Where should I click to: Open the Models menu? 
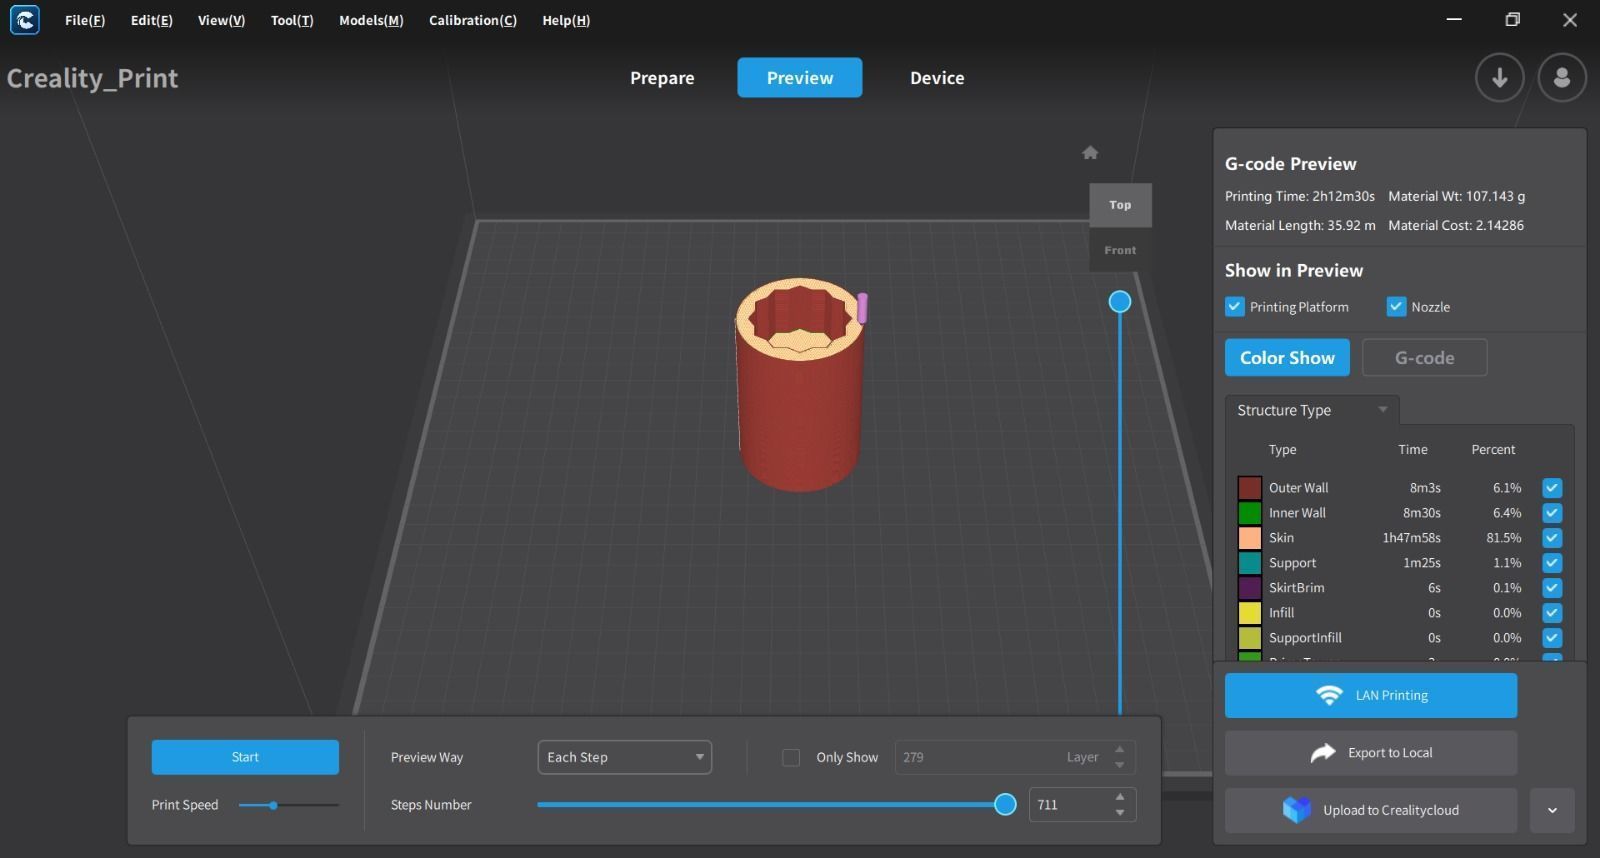371,20
